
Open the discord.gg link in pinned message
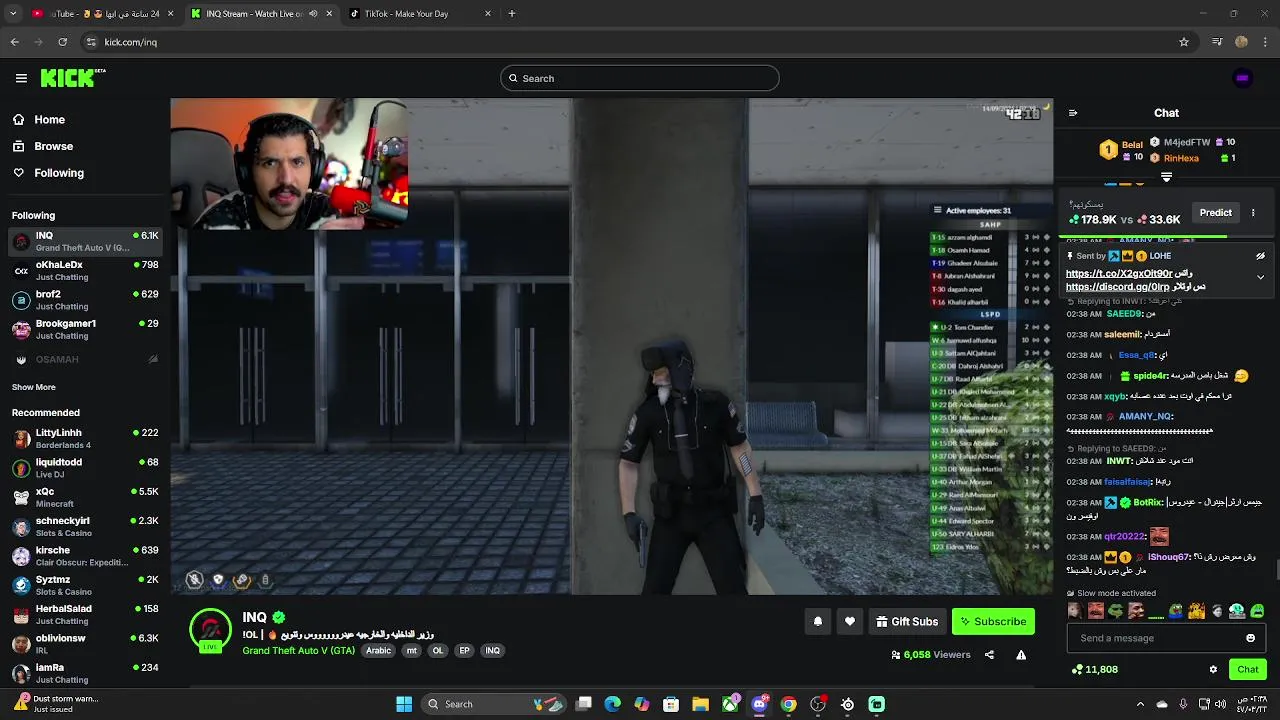click(1117, 287)
